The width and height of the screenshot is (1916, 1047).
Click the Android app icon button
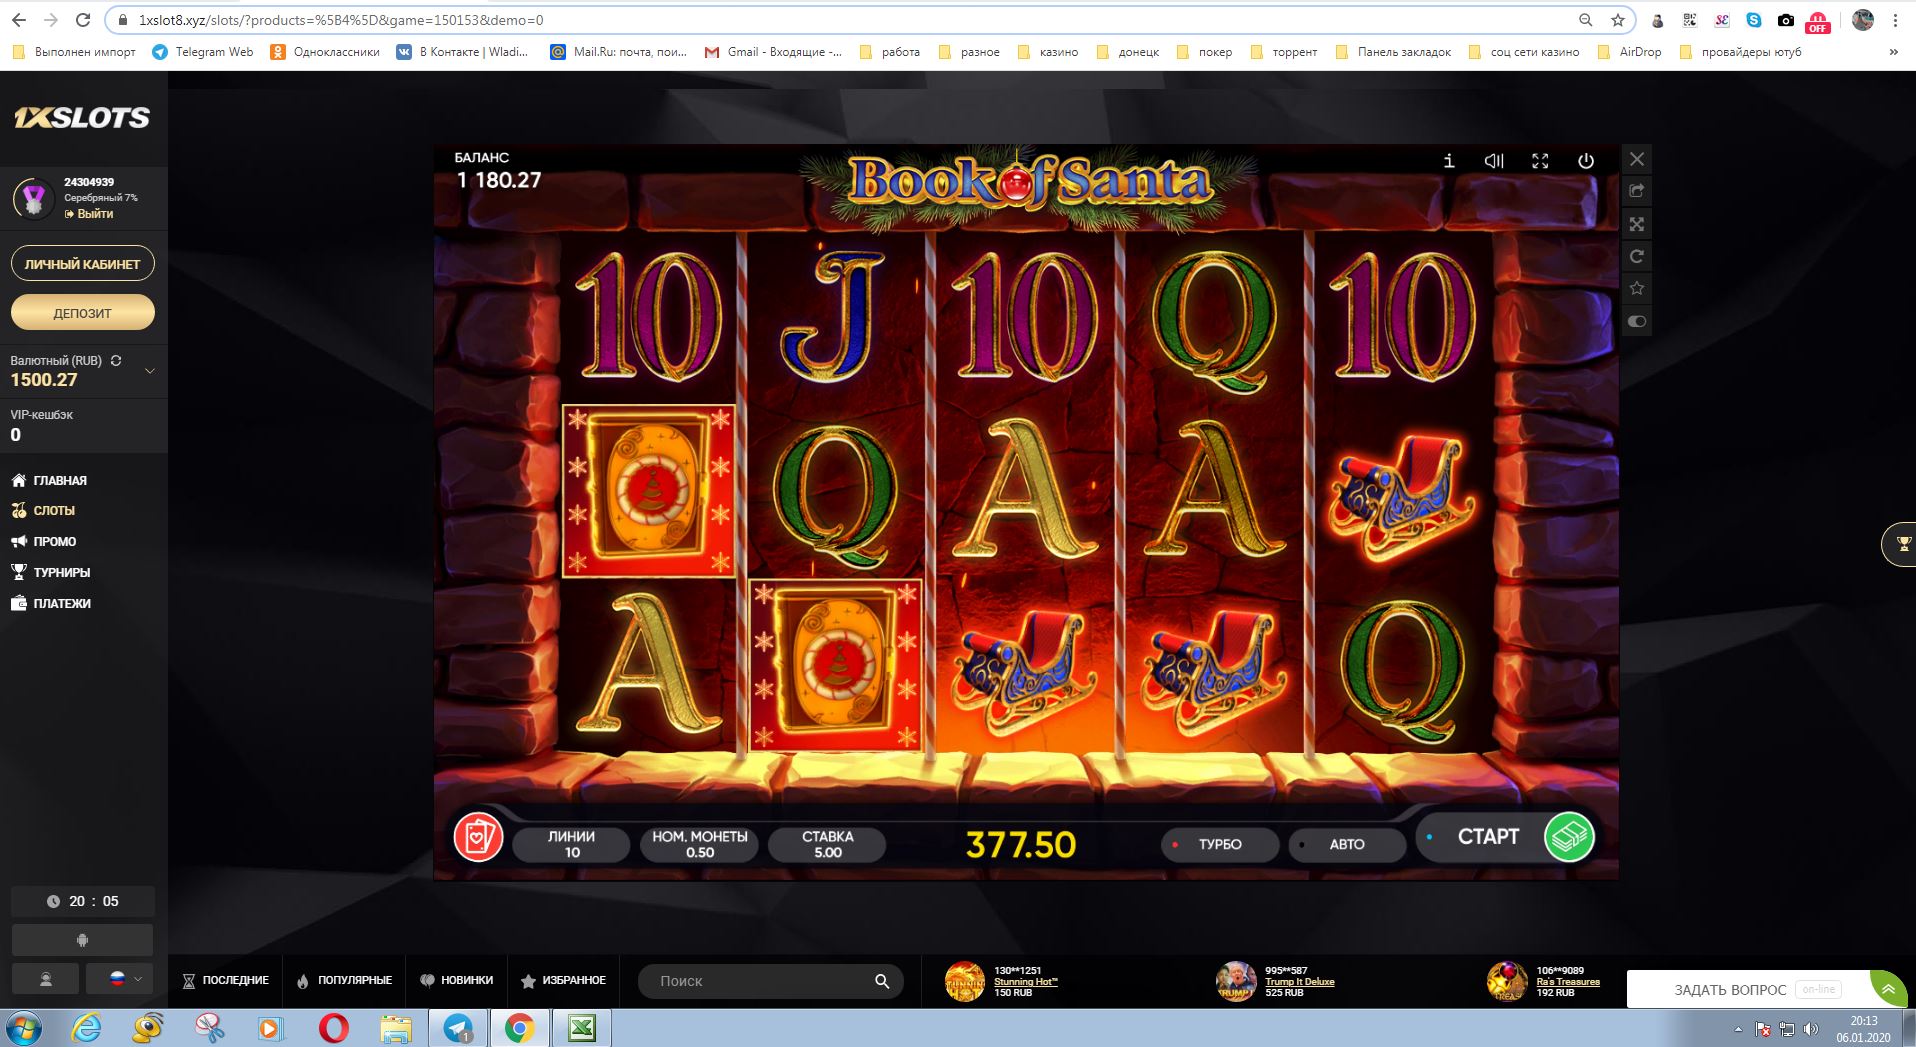[82, 940]
